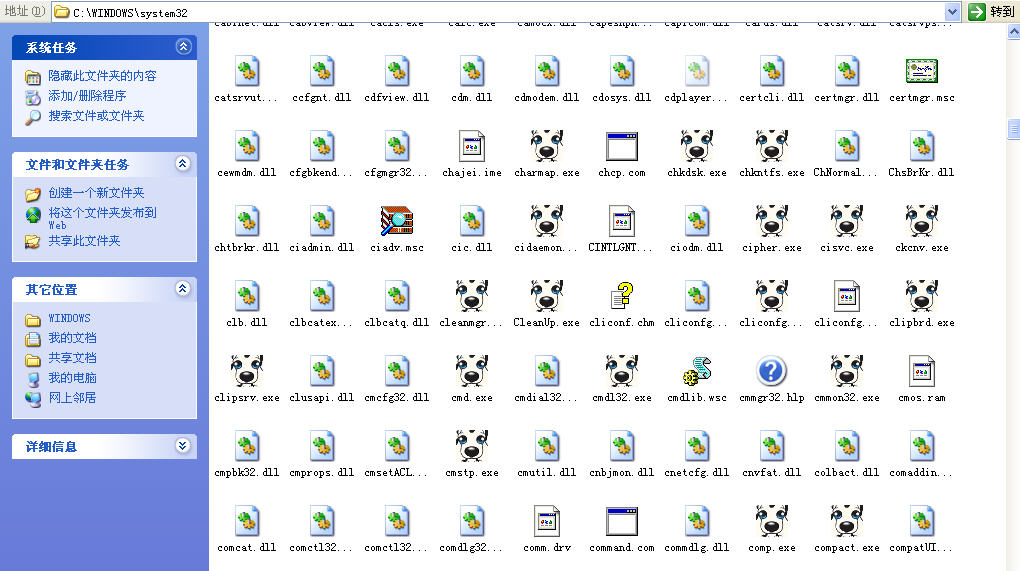Select the certmgr.msc certificate icon
The height and width of the screenshot is (571, 1020).
tap(922, 71)
